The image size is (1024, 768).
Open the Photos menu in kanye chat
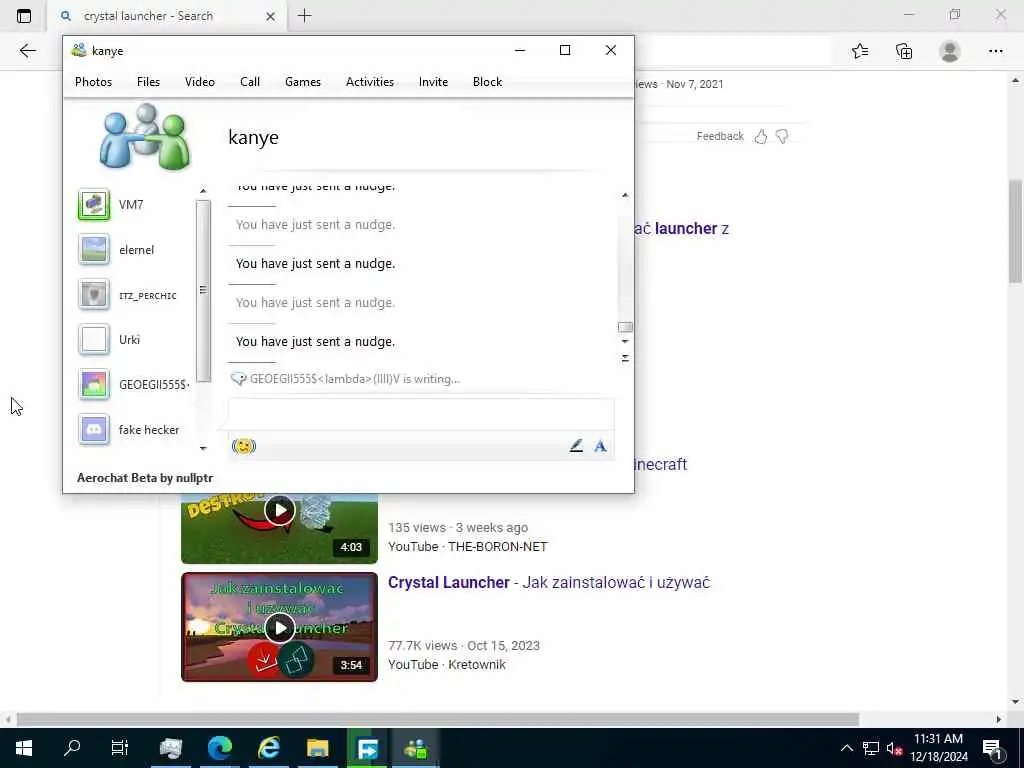pos(93,82)
